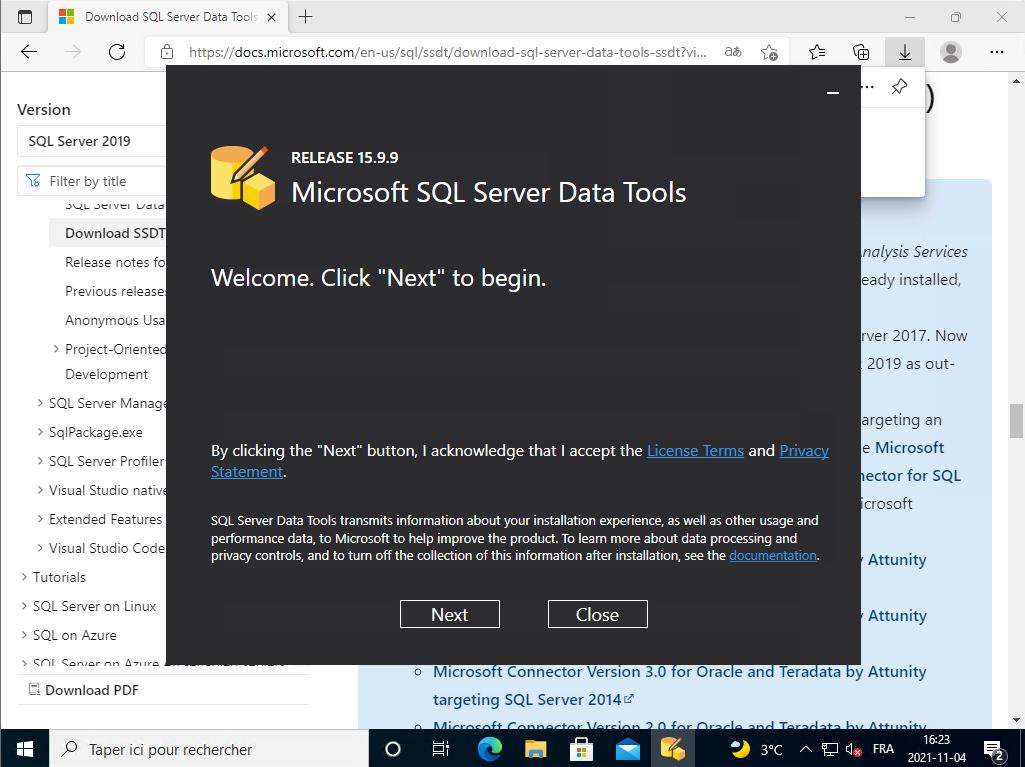Expand Extended Features node
1025x767 pixels.
[x=41, y=519]
